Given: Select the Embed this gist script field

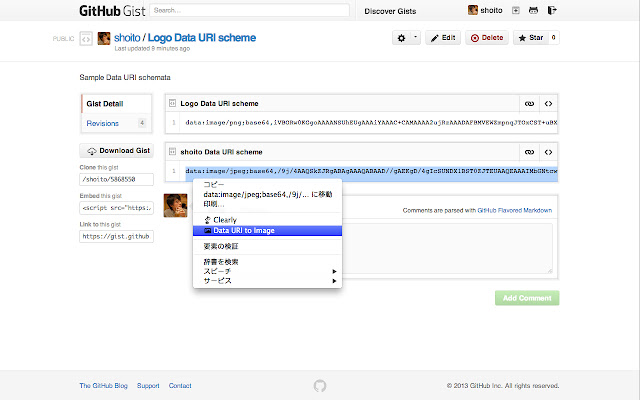Looking at the screenshot, I should click(117, 208).
